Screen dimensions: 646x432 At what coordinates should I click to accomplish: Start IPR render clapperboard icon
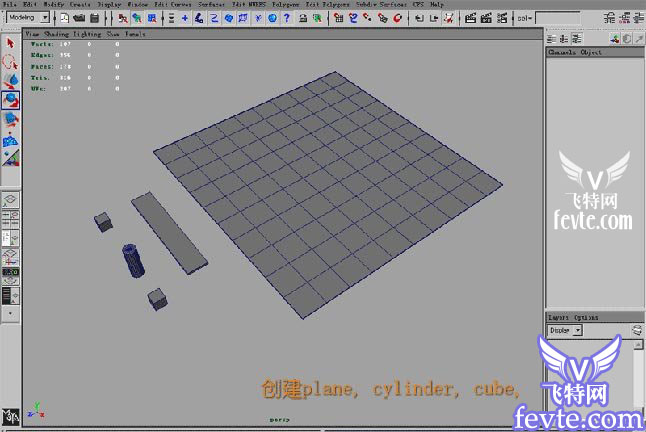[x=486, y=18]
